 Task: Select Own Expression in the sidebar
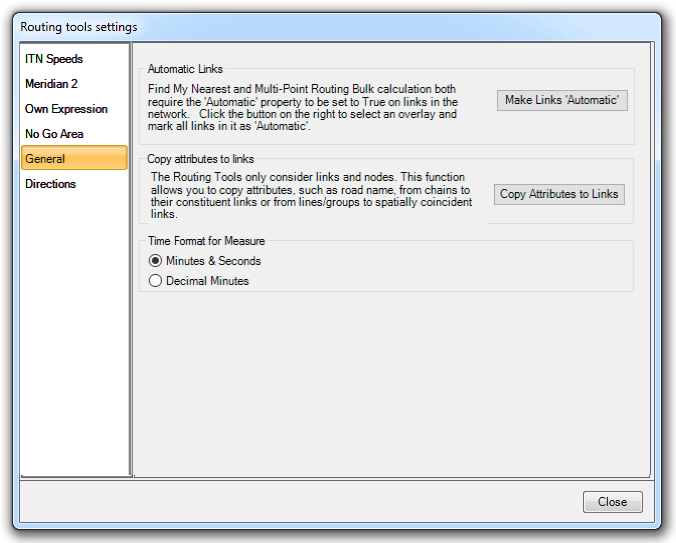pos(66,109)
